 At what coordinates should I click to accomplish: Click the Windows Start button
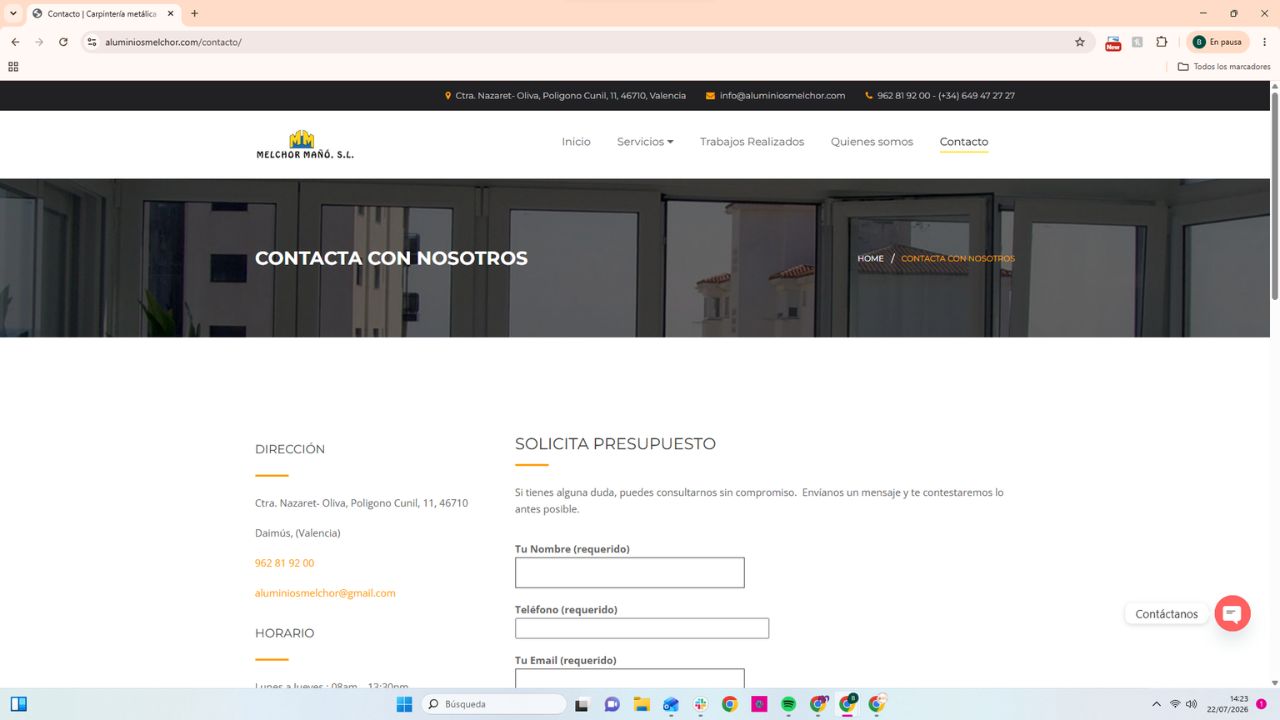click(x=404, y=704)
